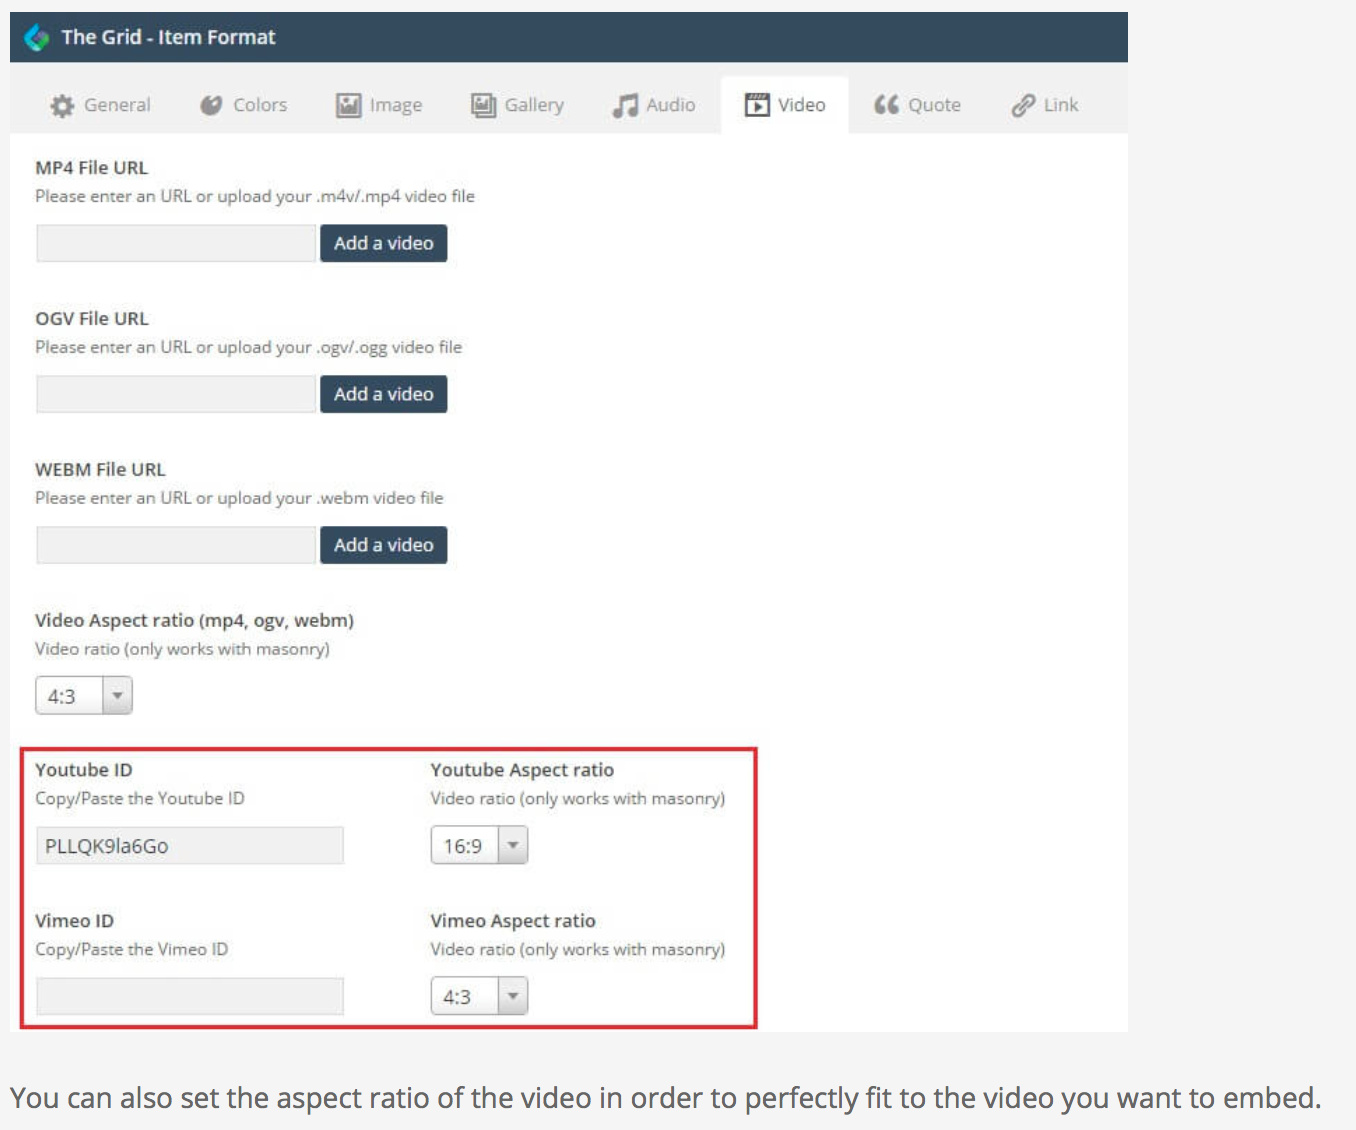Switch to the Link tab
This screenshot has width=1356, height=1130.
pyautogui.click(x=1045, y=105)
